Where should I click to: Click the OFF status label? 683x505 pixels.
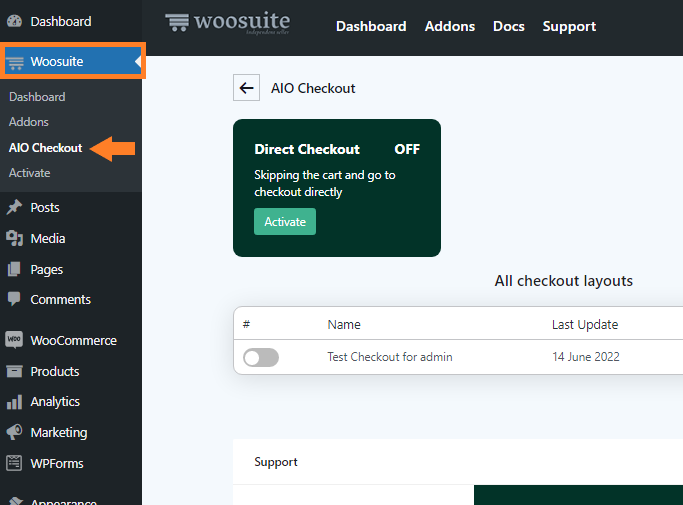click(x=407, y=149)
